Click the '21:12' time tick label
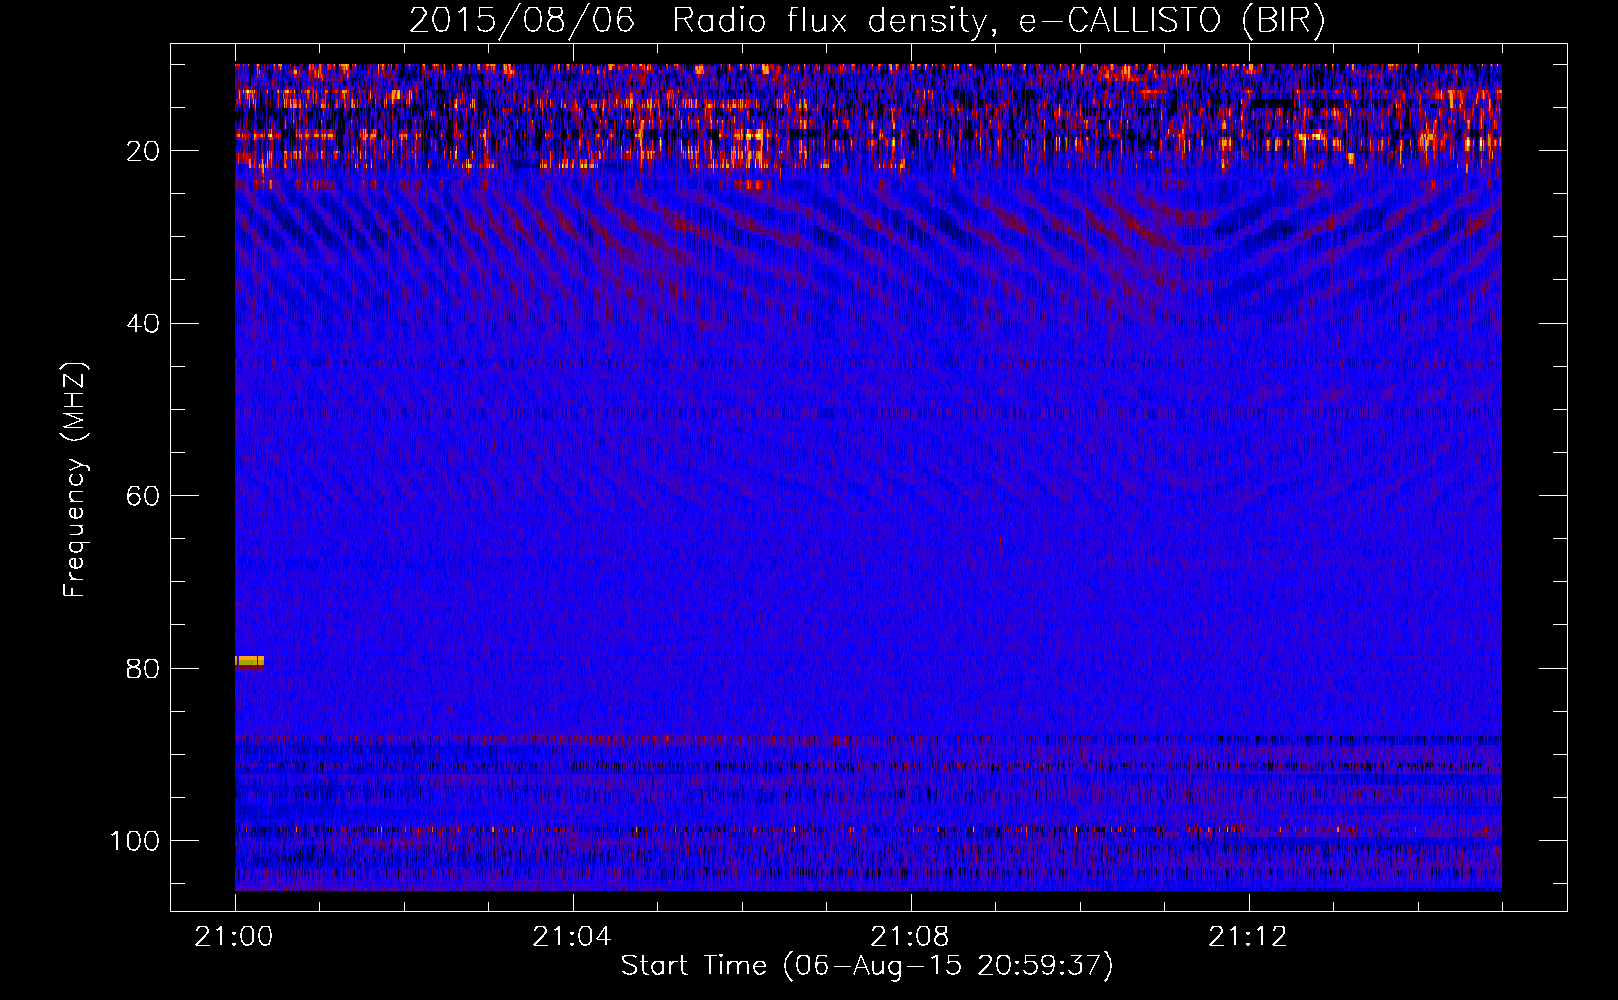The image size is (1618, 1000). tap(1248, 937)
